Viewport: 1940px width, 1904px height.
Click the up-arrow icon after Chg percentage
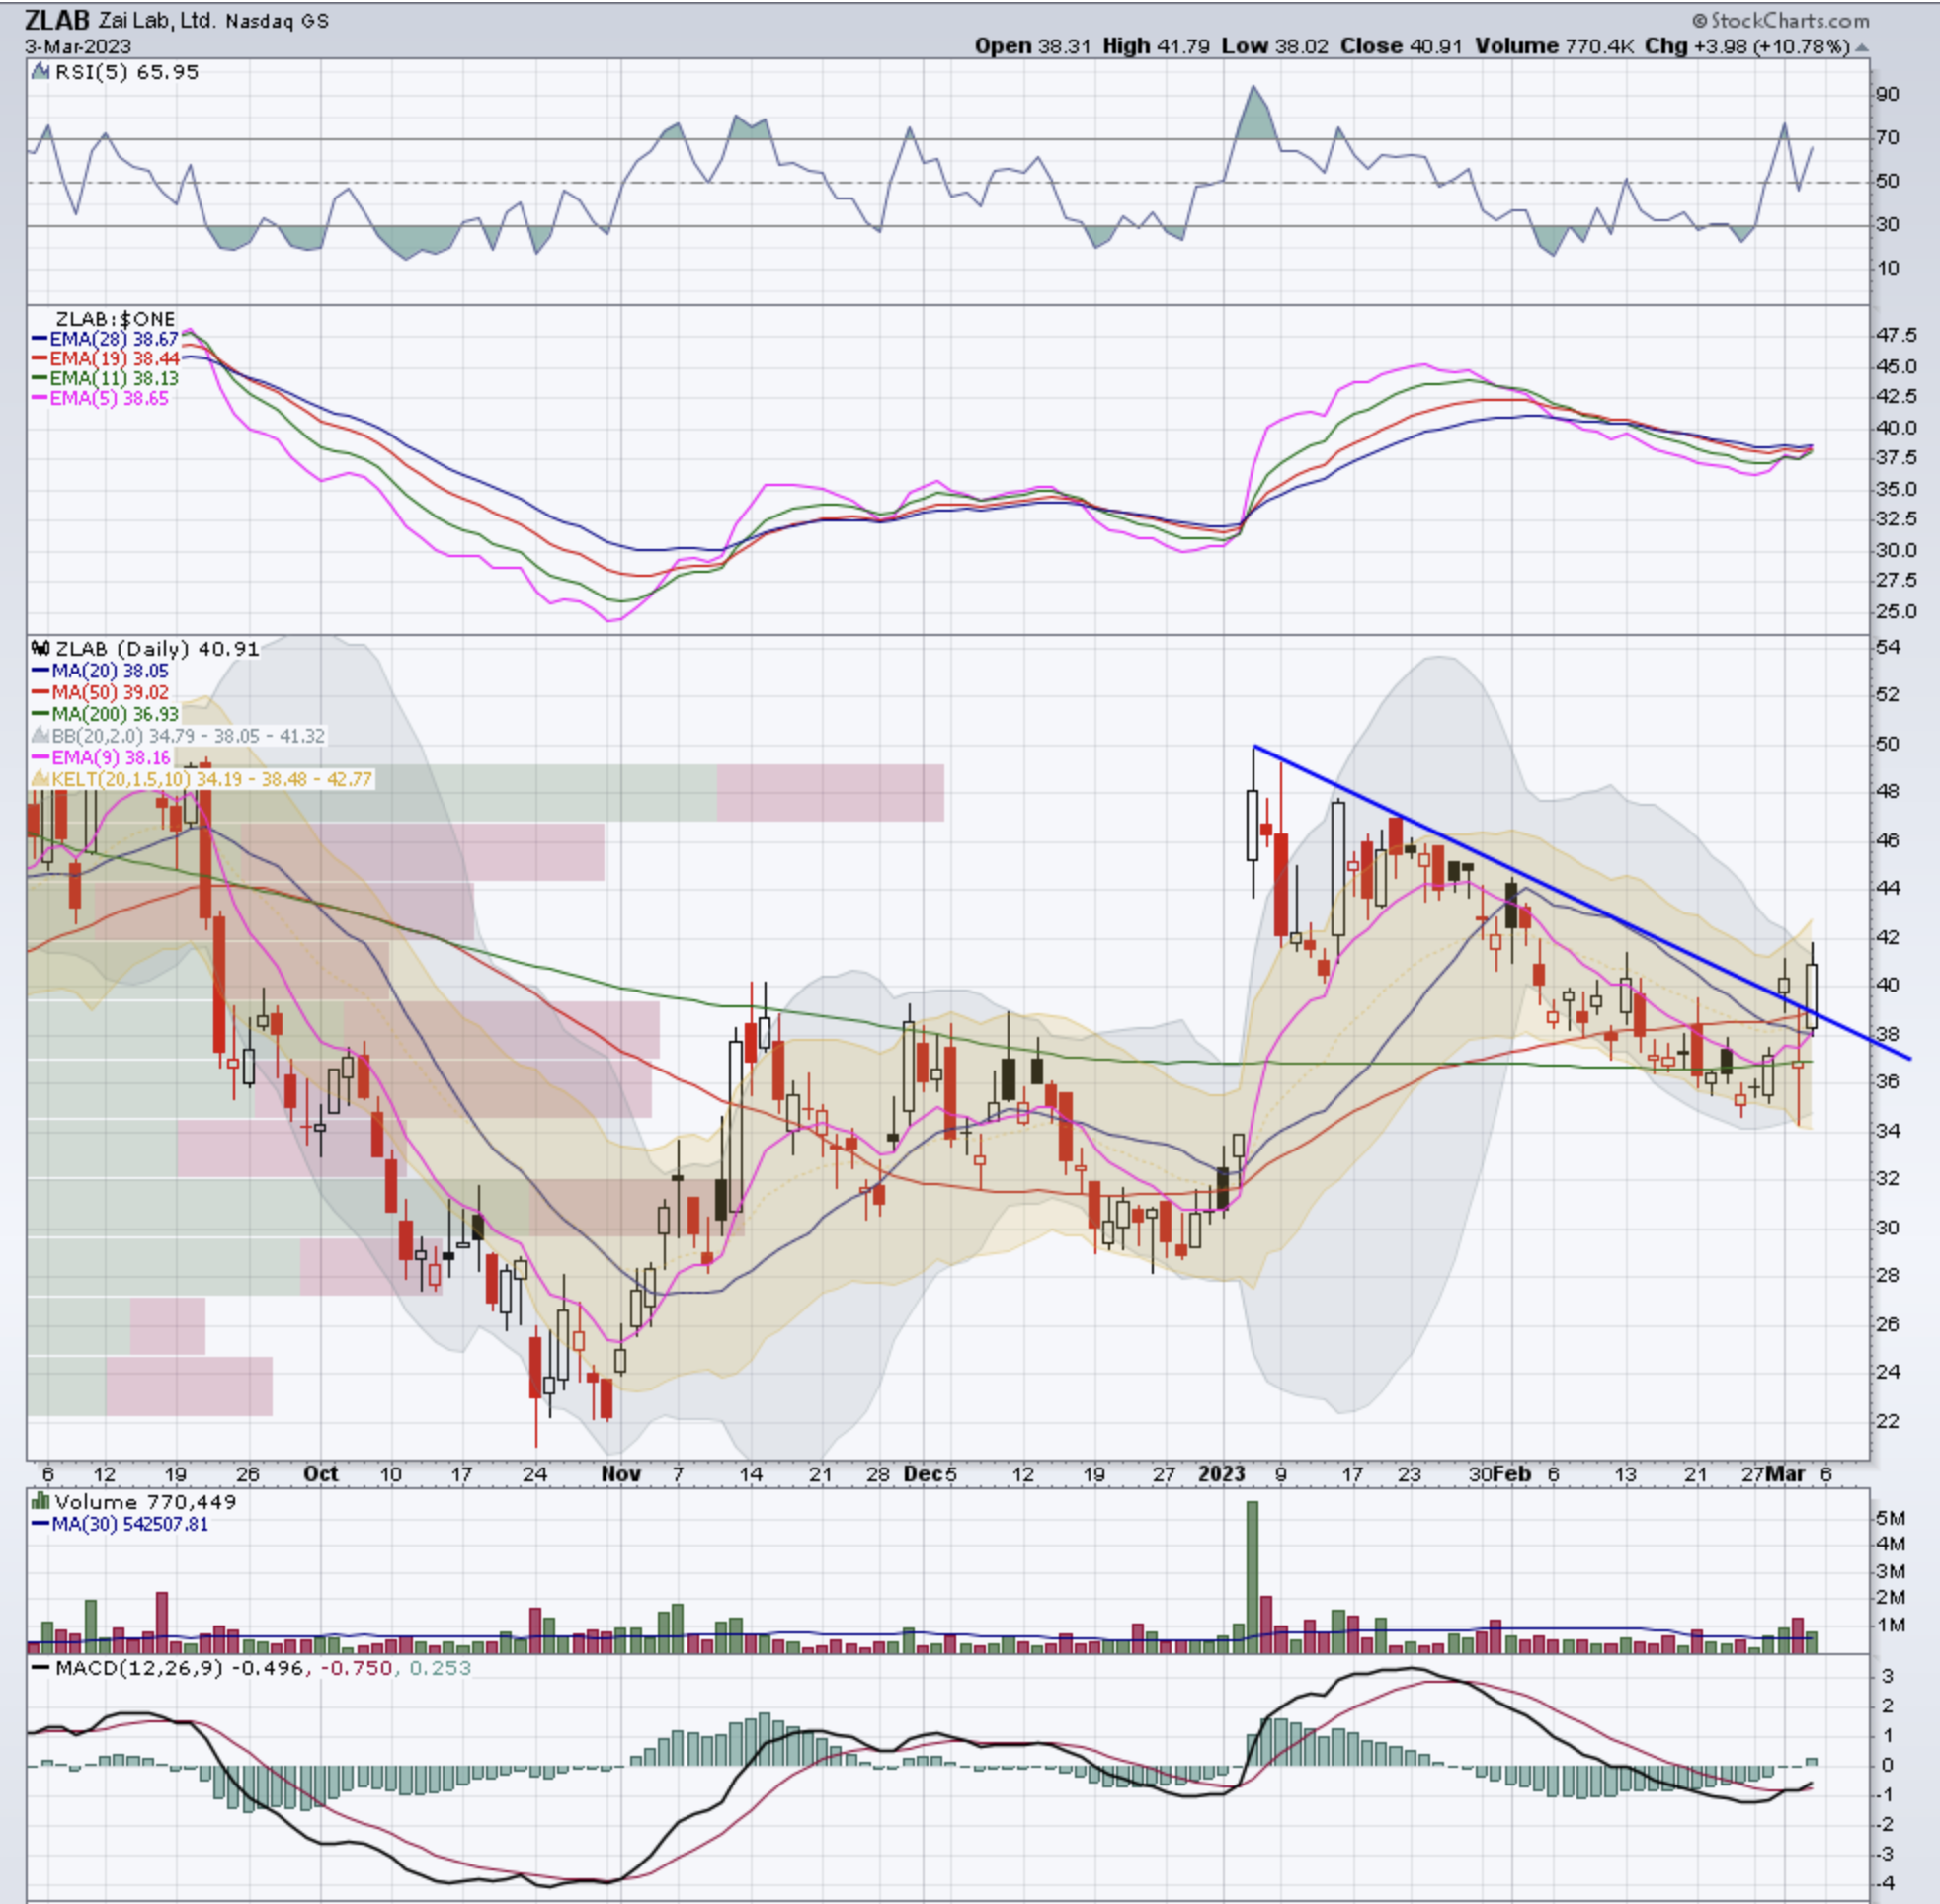1861,47
